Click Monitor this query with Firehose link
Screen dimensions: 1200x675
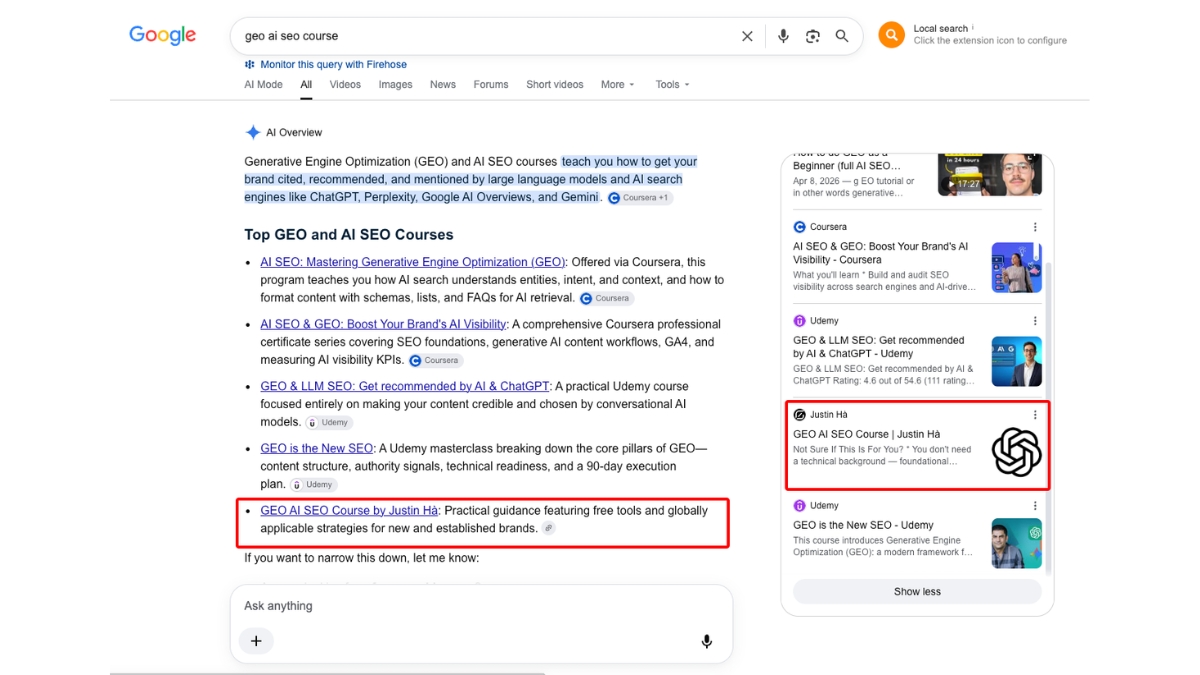(x=333, y=64)
